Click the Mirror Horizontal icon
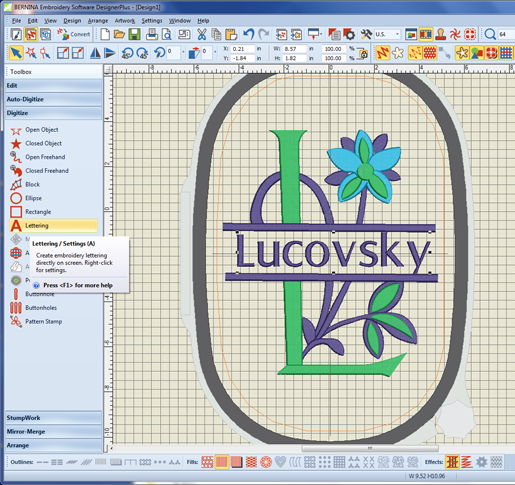 pos(95,53)
